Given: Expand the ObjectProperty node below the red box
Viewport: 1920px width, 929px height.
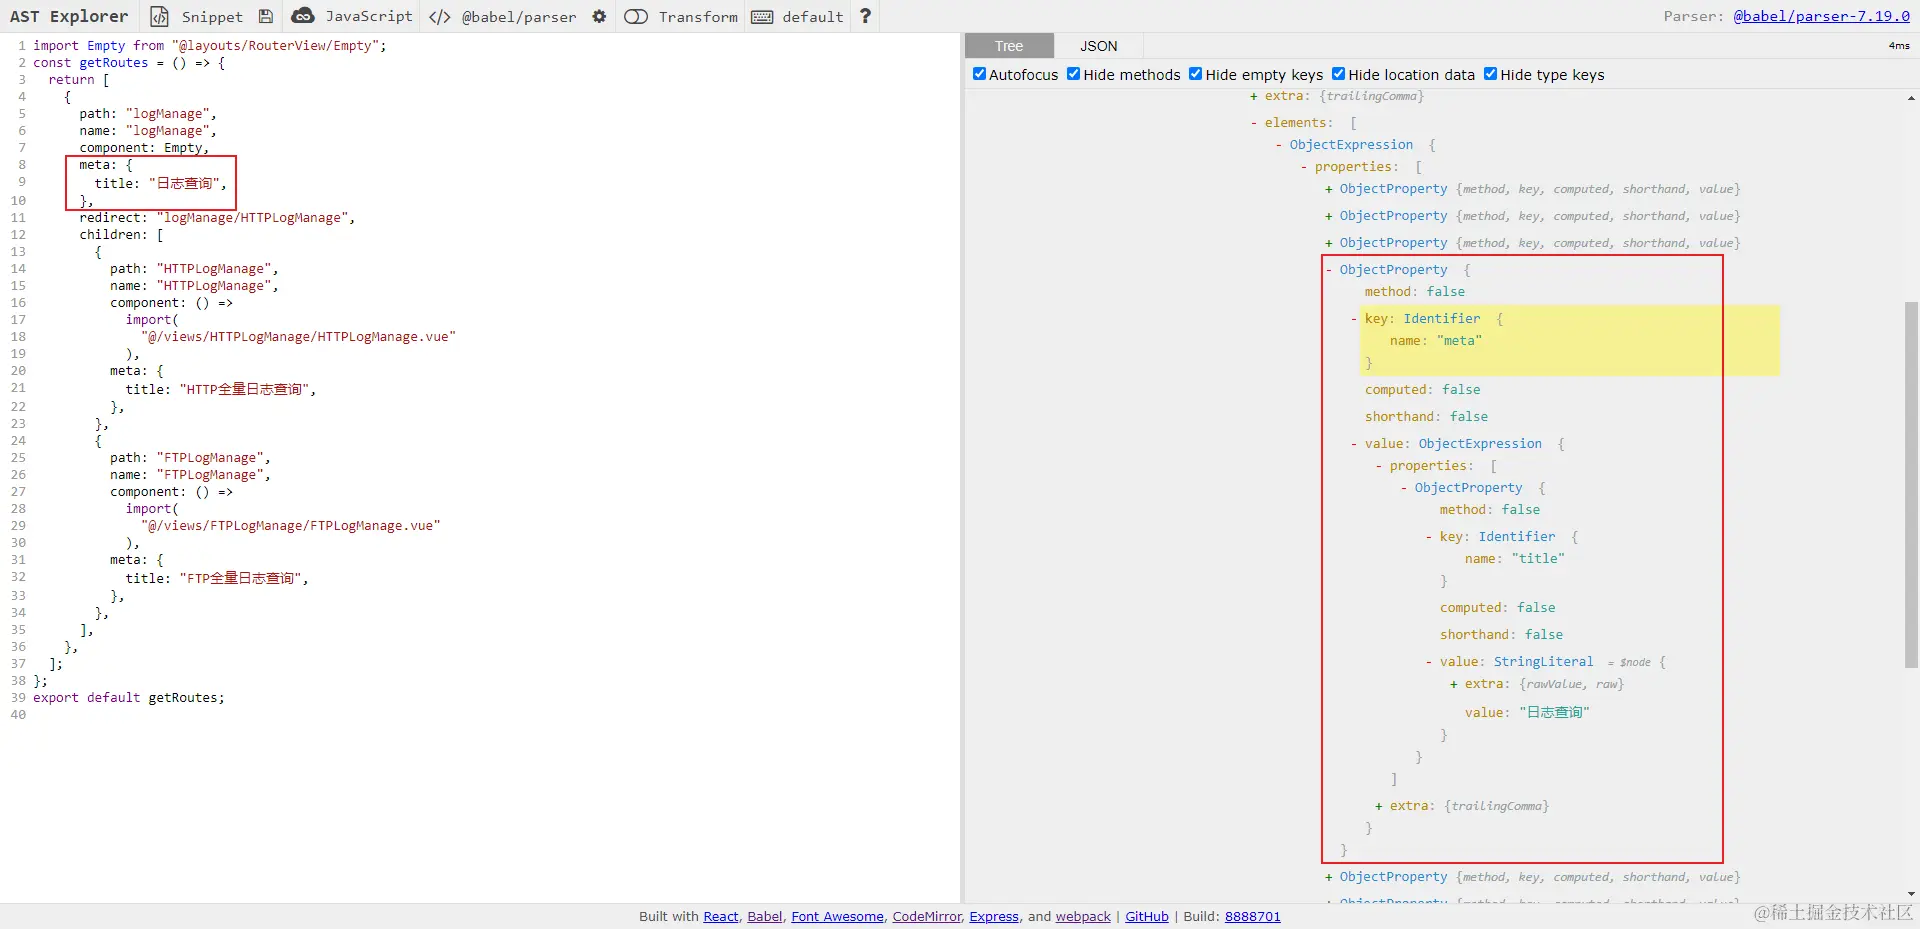Looking at the screenshot, I should click(x=1329, y=877).
